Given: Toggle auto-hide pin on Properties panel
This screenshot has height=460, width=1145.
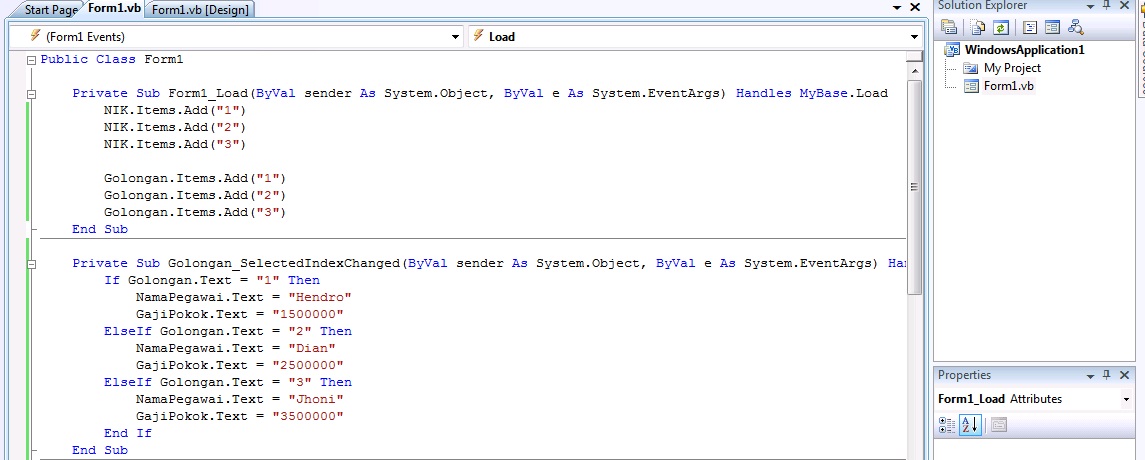Looking at the screenshot, I should click(x=1106, y=375).
